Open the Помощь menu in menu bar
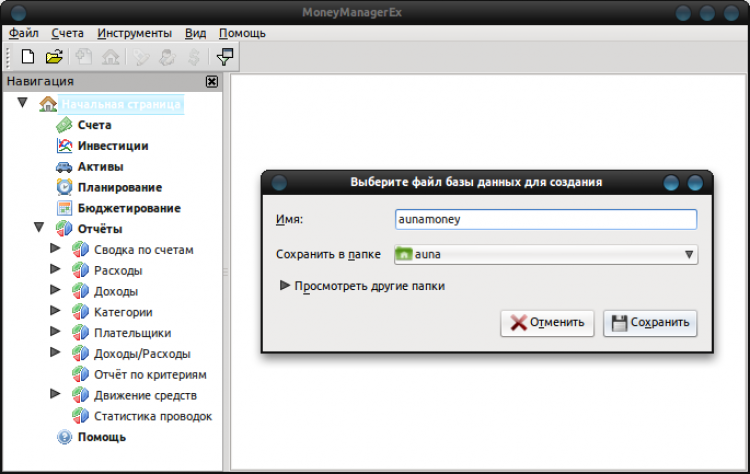 point(242,33)
